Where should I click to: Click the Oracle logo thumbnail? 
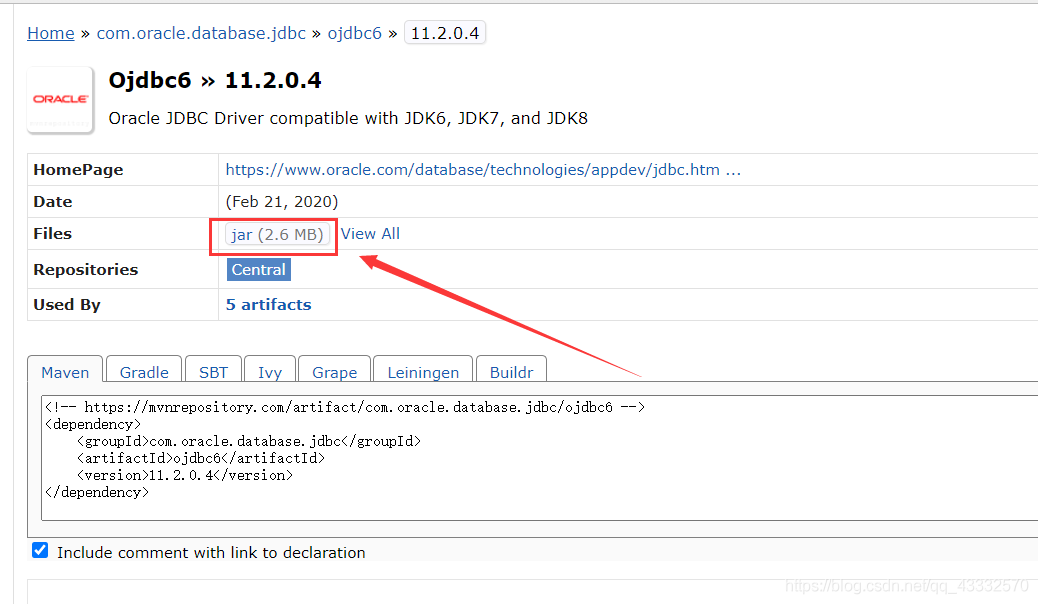coord(60,100)
